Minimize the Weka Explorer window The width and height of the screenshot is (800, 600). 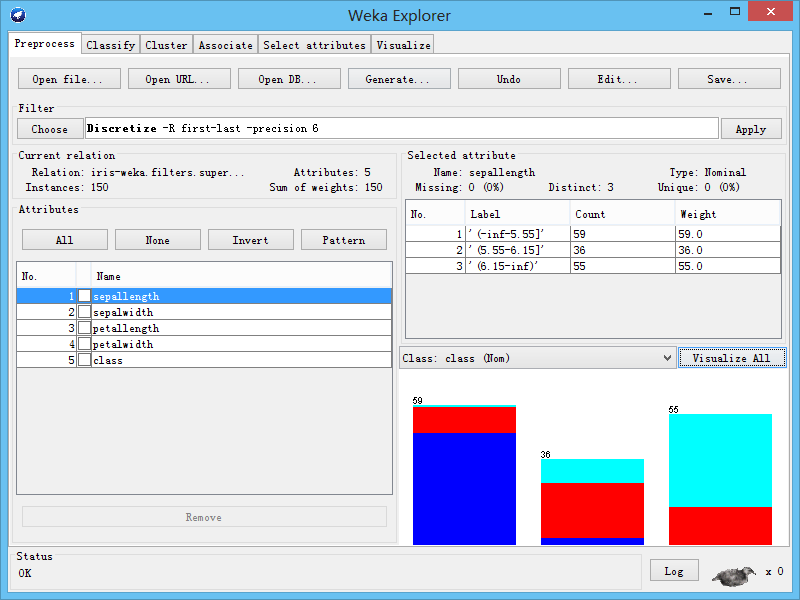click(x=708, y=12)
